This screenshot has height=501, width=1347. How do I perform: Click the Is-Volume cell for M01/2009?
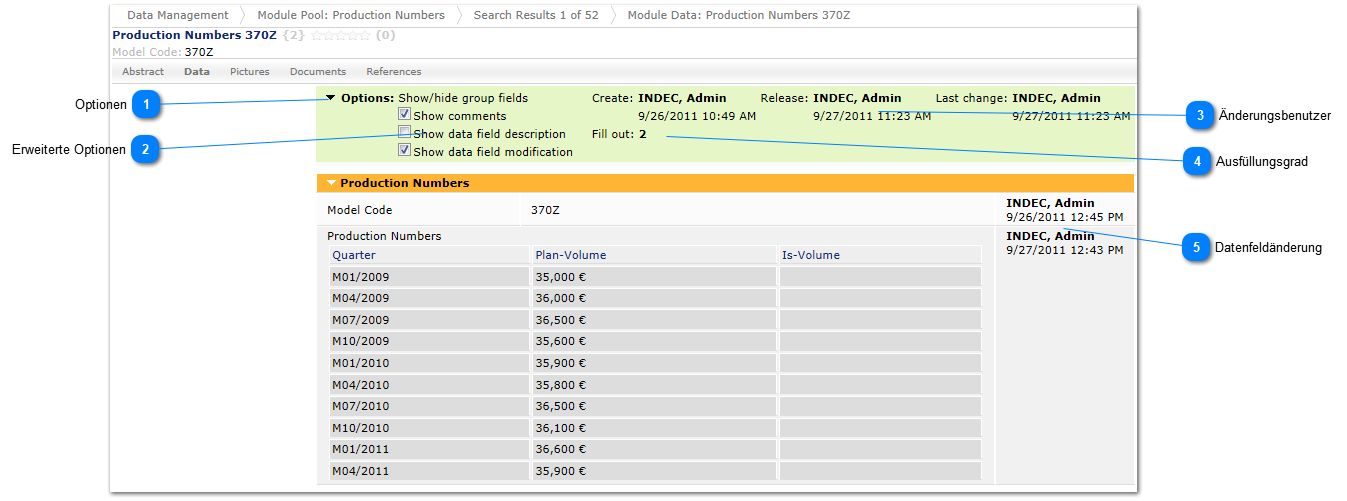click(x=880, y=277)
